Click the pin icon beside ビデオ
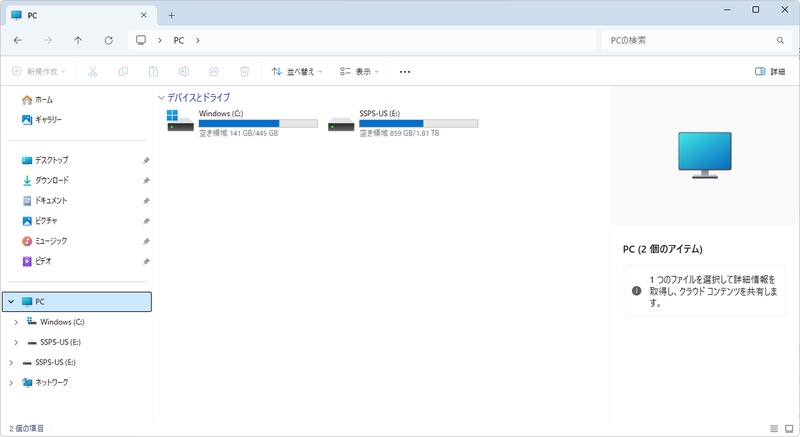The height and width of the screenshot is (437, 800). pyautogui.click(x=146, y=261)
